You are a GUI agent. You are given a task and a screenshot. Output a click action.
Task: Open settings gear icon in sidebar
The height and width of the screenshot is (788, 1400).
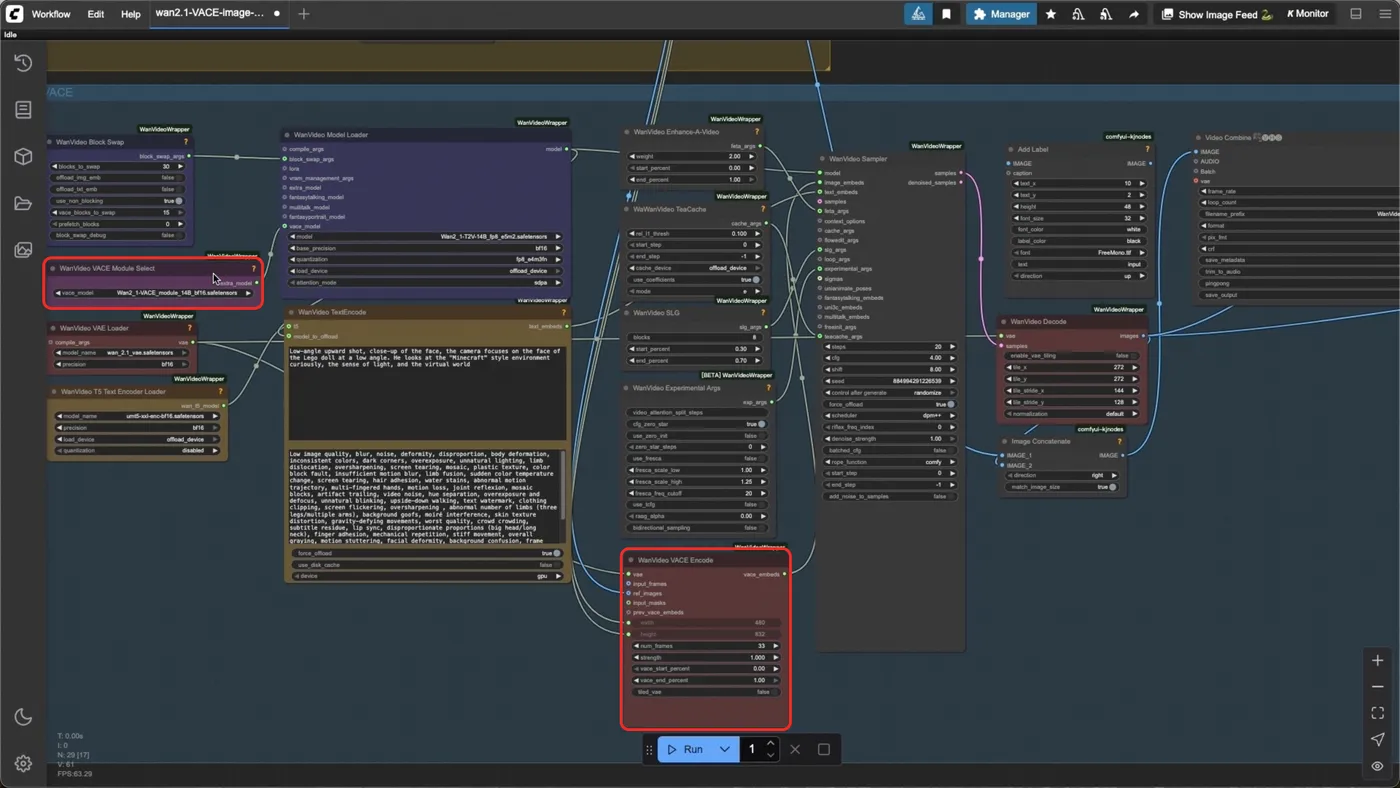pos(23,764)
